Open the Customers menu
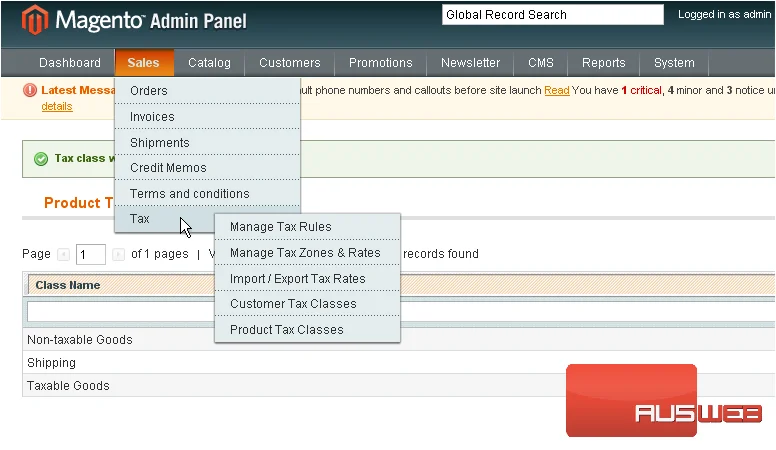Viewport: 776px width, 450px height. [290, 63]
